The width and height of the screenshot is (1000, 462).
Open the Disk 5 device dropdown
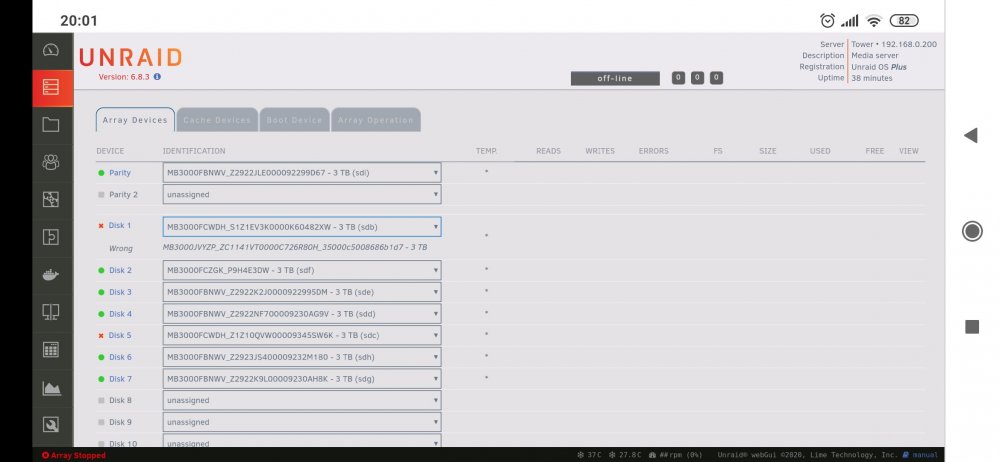(x=302, y=335)
